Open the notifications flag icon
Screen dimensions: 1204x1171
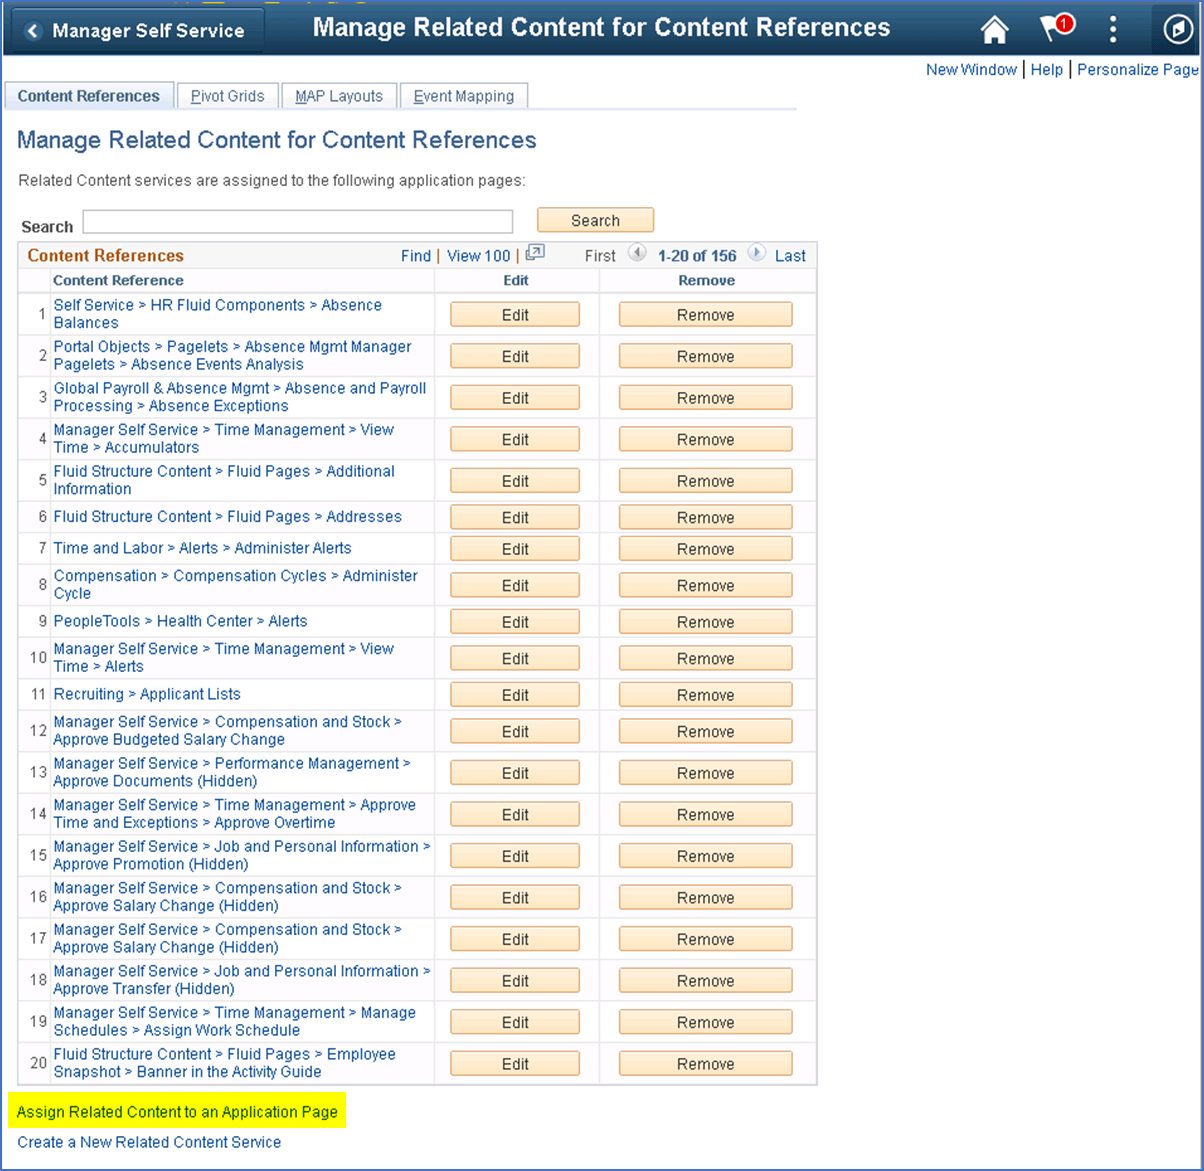(x=1054, y=29)
